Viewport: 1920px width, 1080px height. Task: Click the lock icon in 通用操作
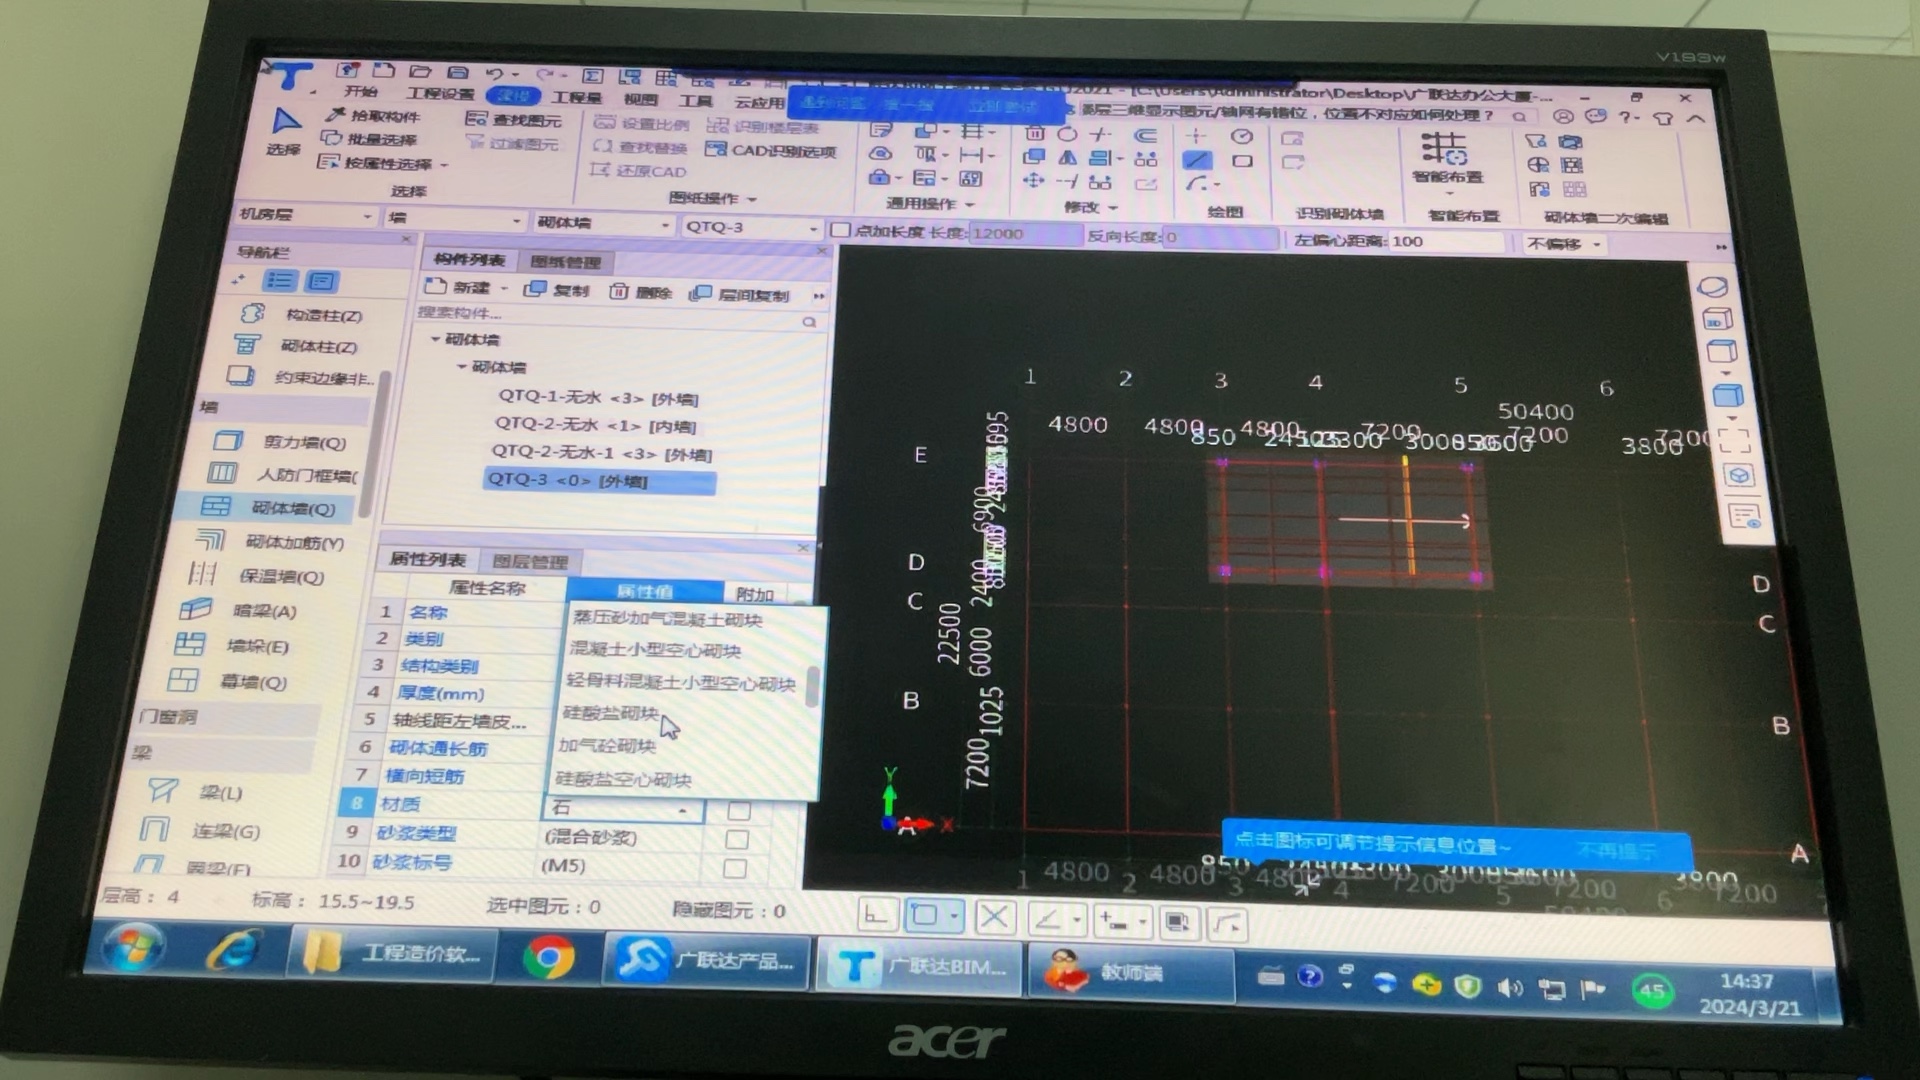point(878,178)
